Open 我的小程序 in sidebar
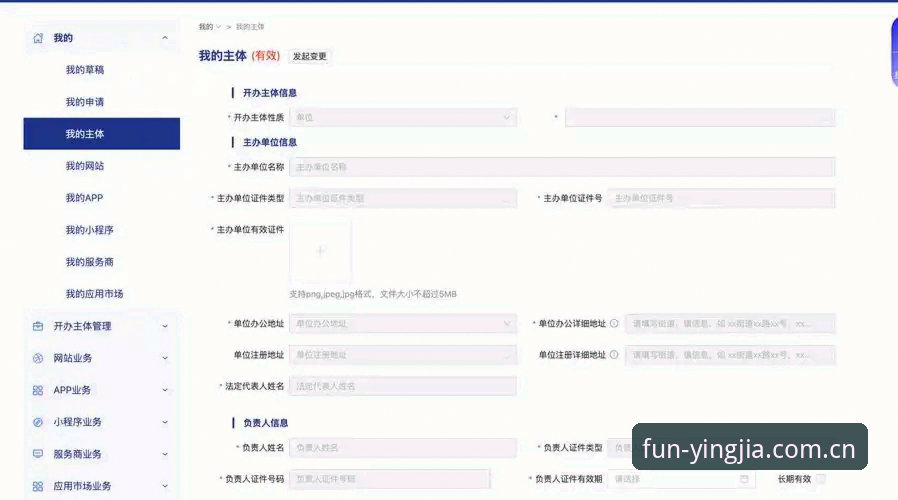Image resolution: width=898 pixels, height=500 pixels. click(x=89, y=230)
